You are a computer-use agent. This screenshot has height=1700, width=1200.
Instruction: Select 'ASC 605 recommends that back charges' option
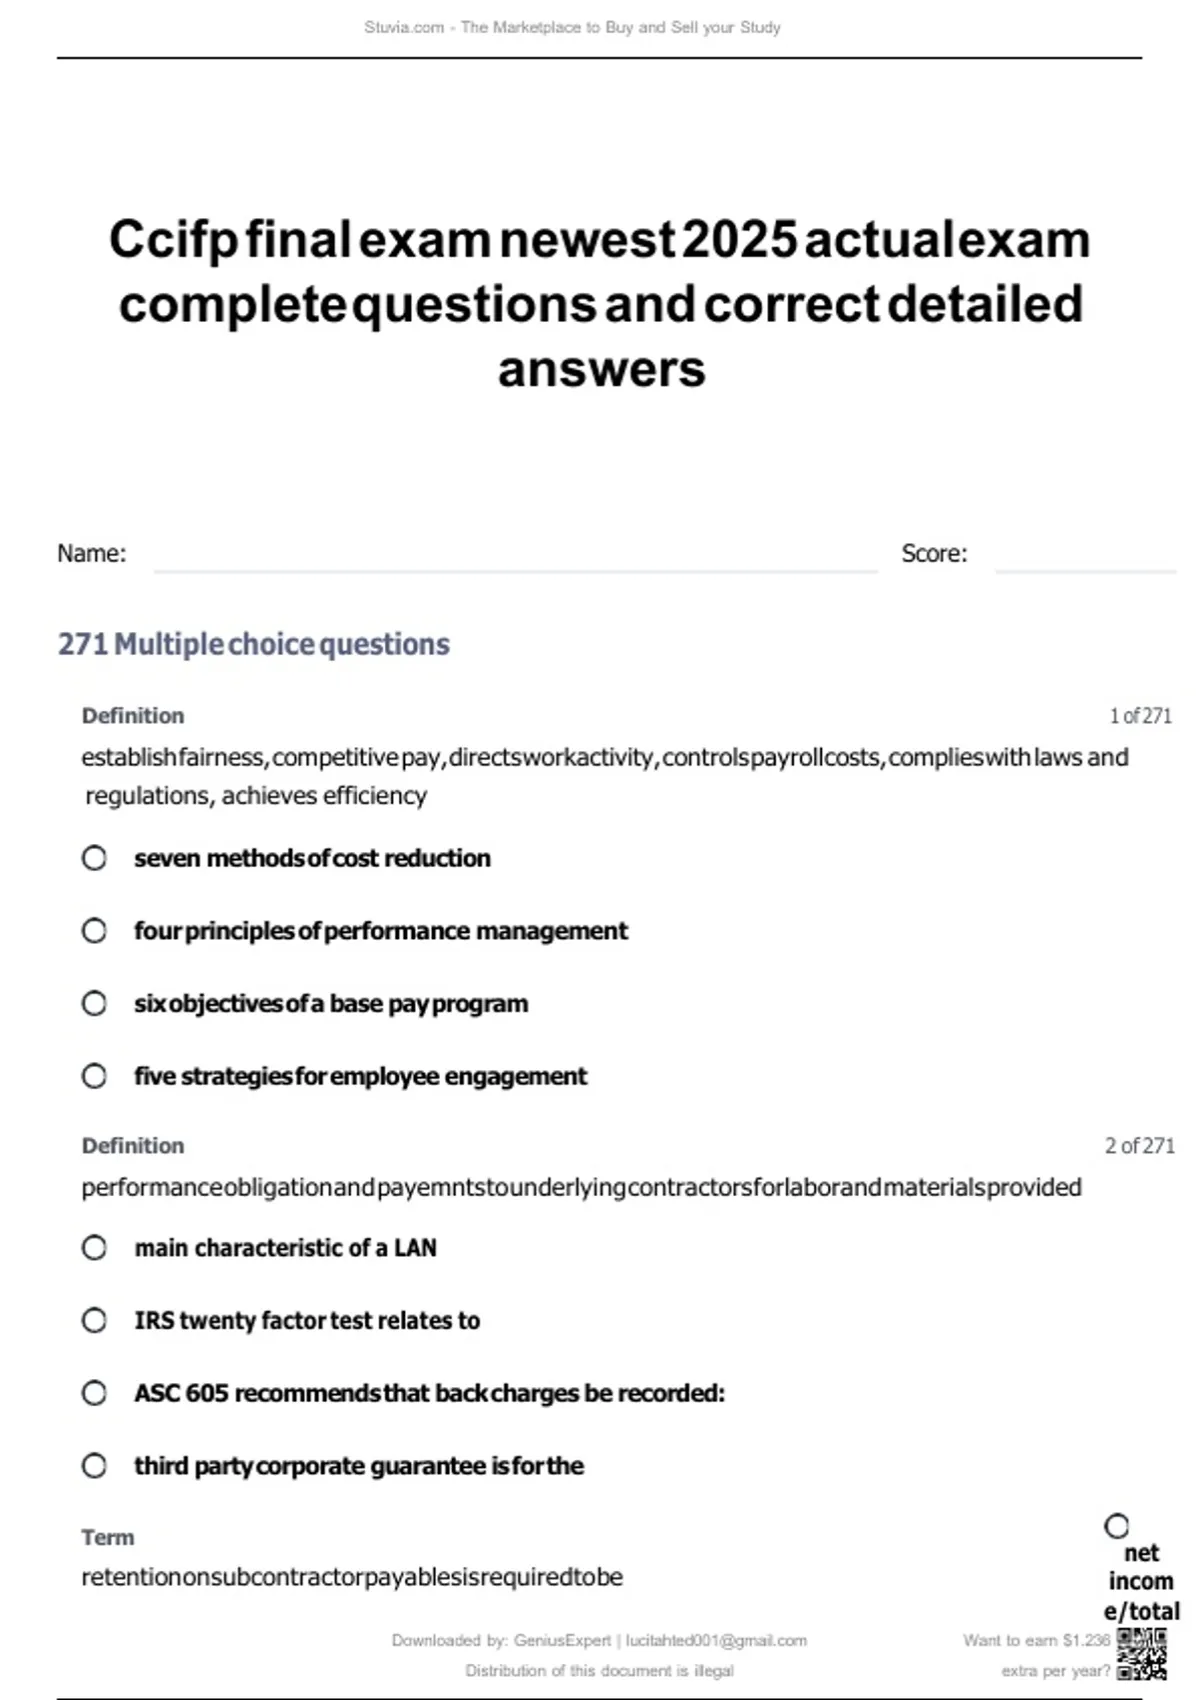point(94,1393)
